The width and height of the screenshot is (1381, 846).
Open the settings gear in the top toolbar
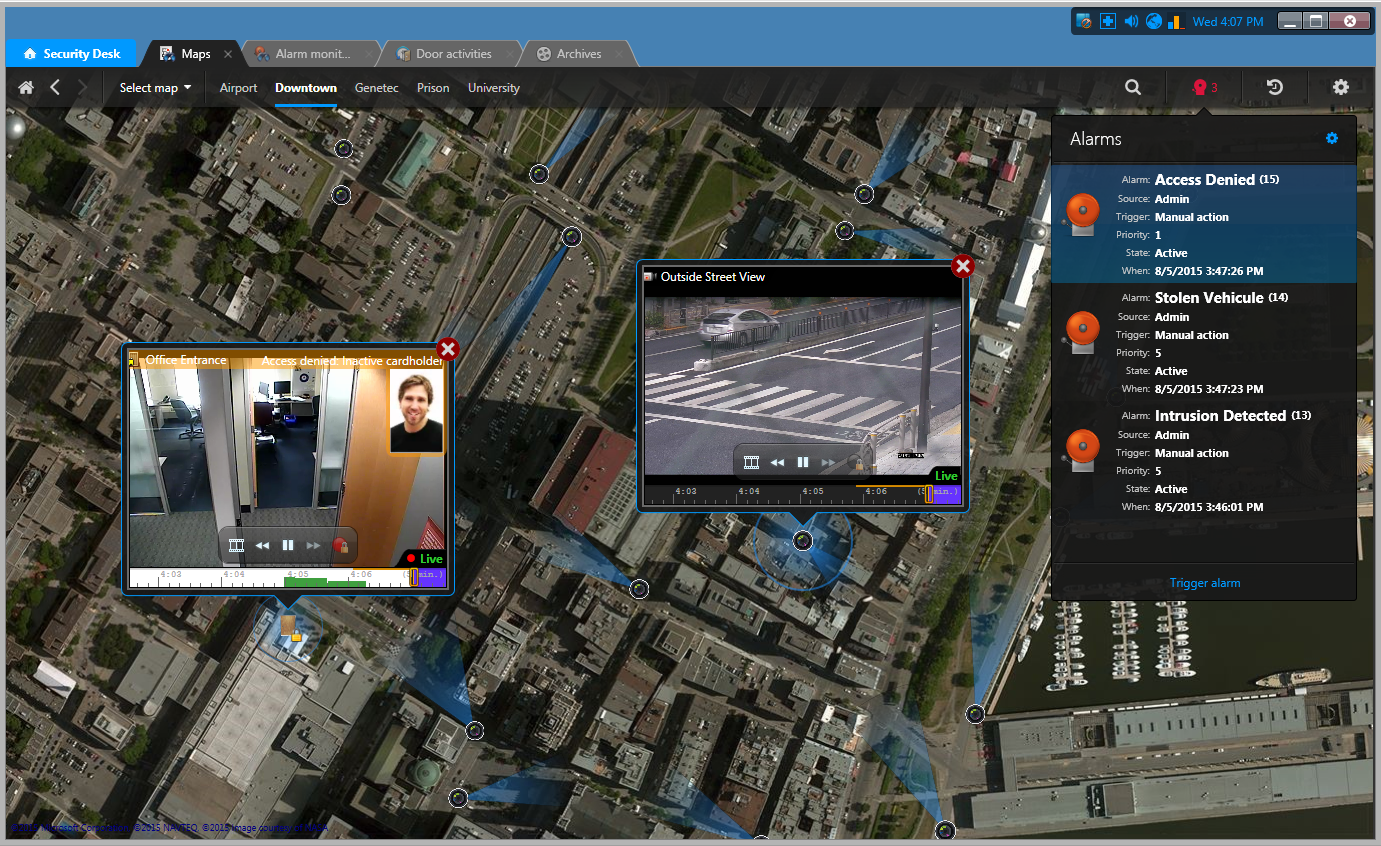click(x=1340, y=87)
